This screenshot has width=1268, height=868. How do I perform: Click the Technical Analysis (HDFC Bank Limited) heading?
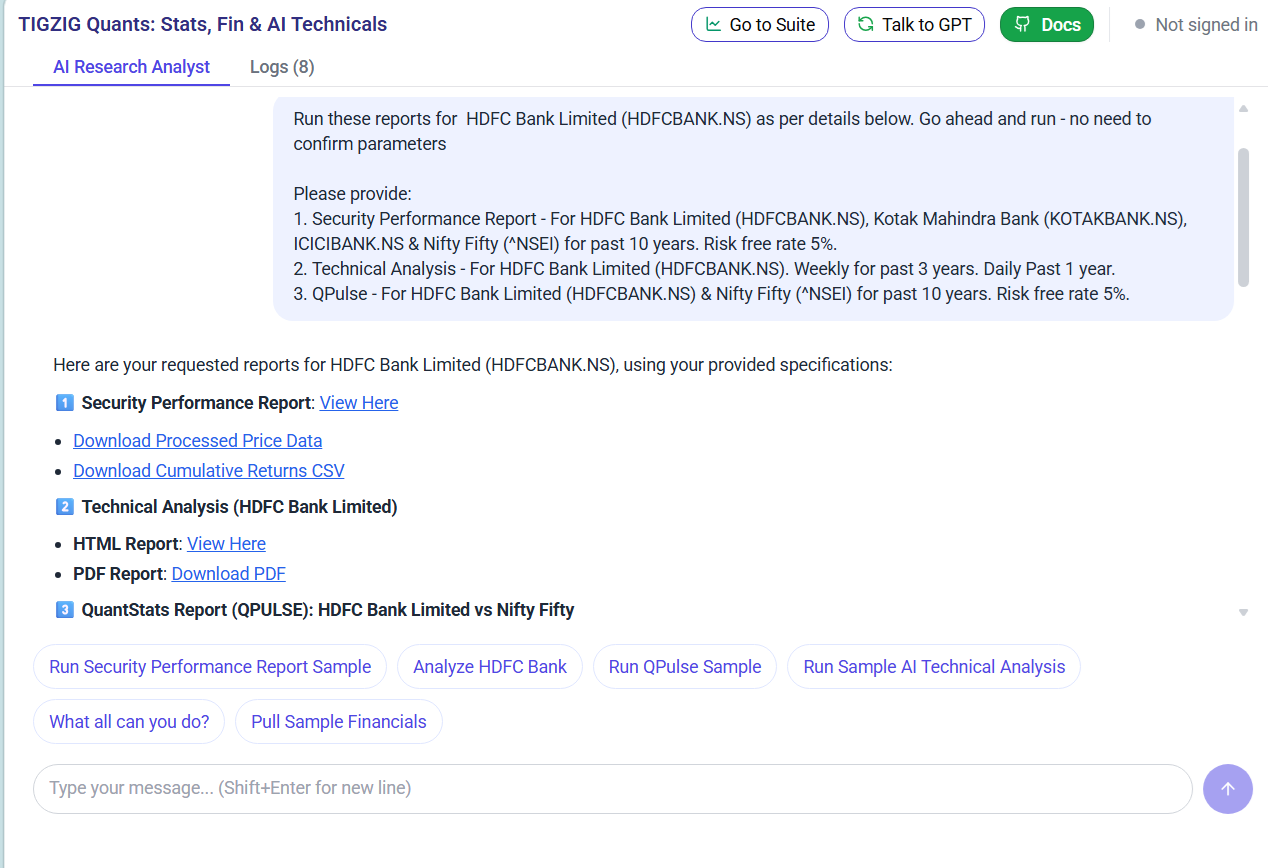pos(240,507)
